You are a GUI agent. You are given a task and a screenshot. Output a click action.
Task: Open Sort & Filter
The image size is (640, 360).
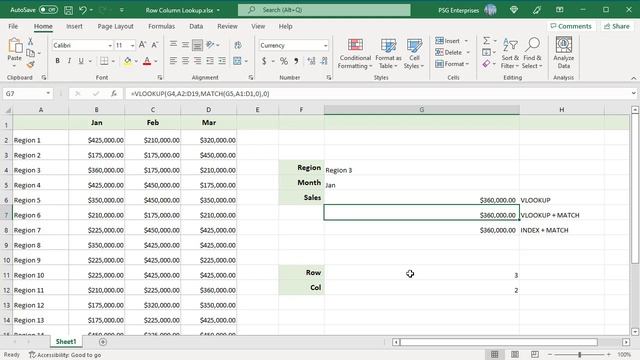[510, 53]
